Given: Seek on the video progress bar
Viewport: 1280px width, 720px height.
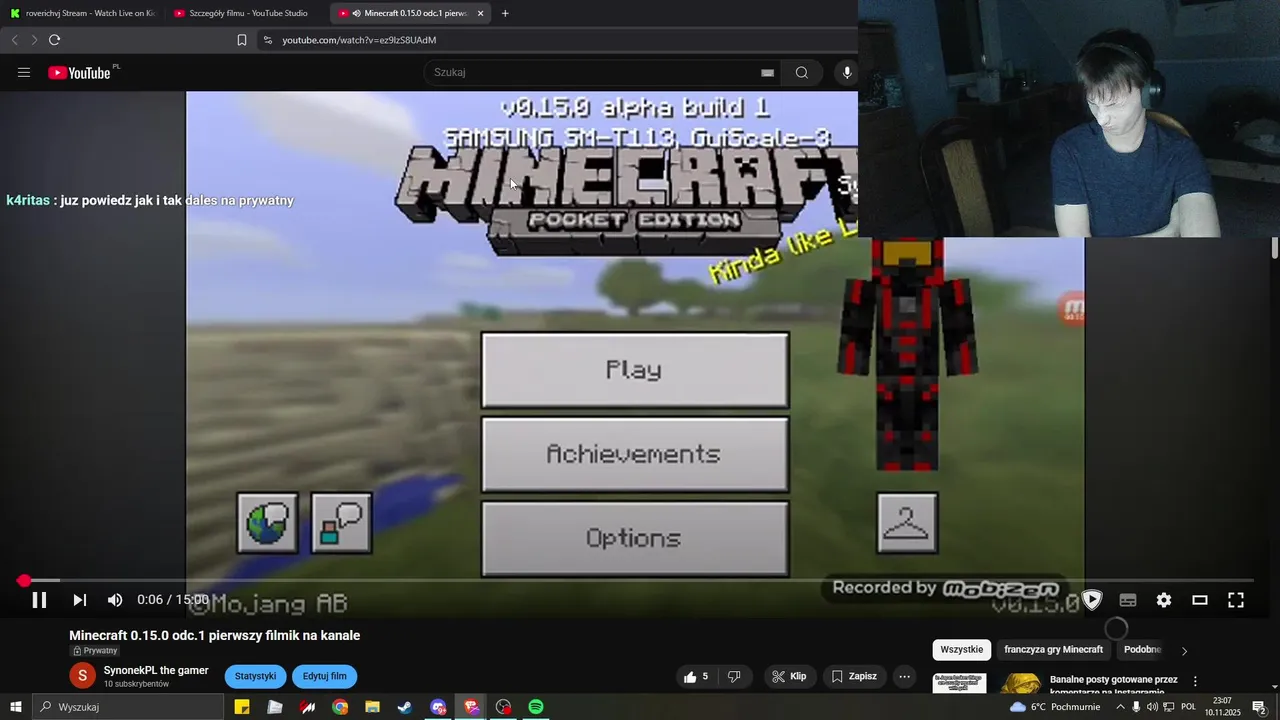Looking at the screenshot, I should [x=640, y=580].
